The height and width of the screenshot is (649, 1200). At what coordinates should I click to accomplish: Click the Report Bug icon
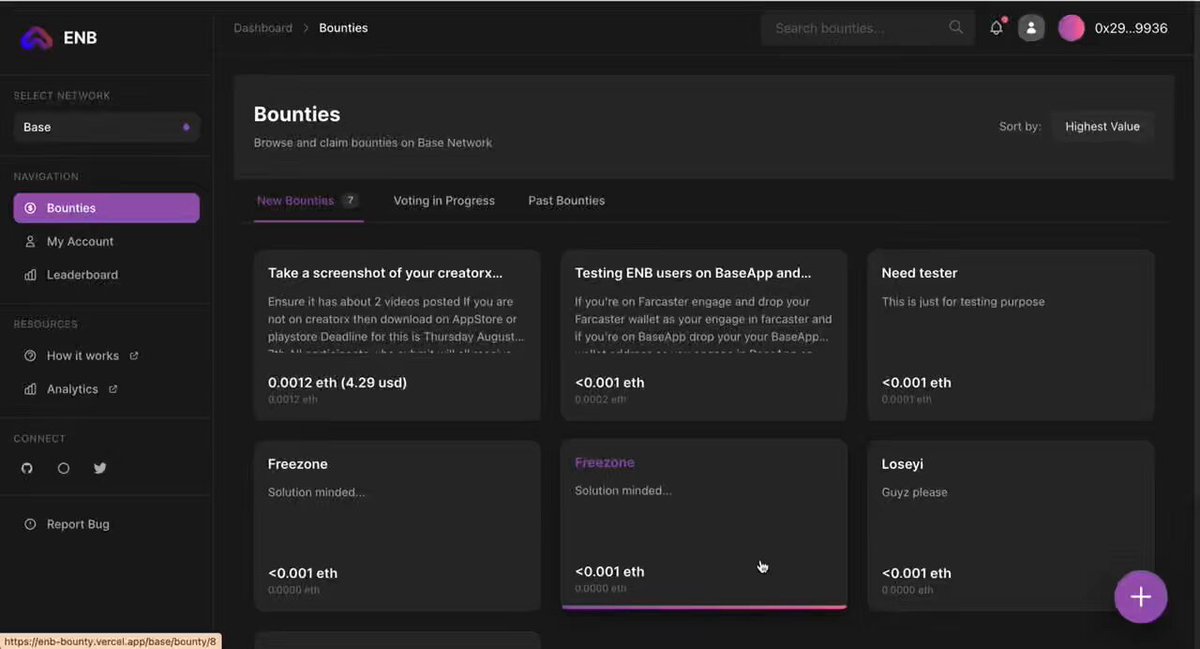click(30, 524)
